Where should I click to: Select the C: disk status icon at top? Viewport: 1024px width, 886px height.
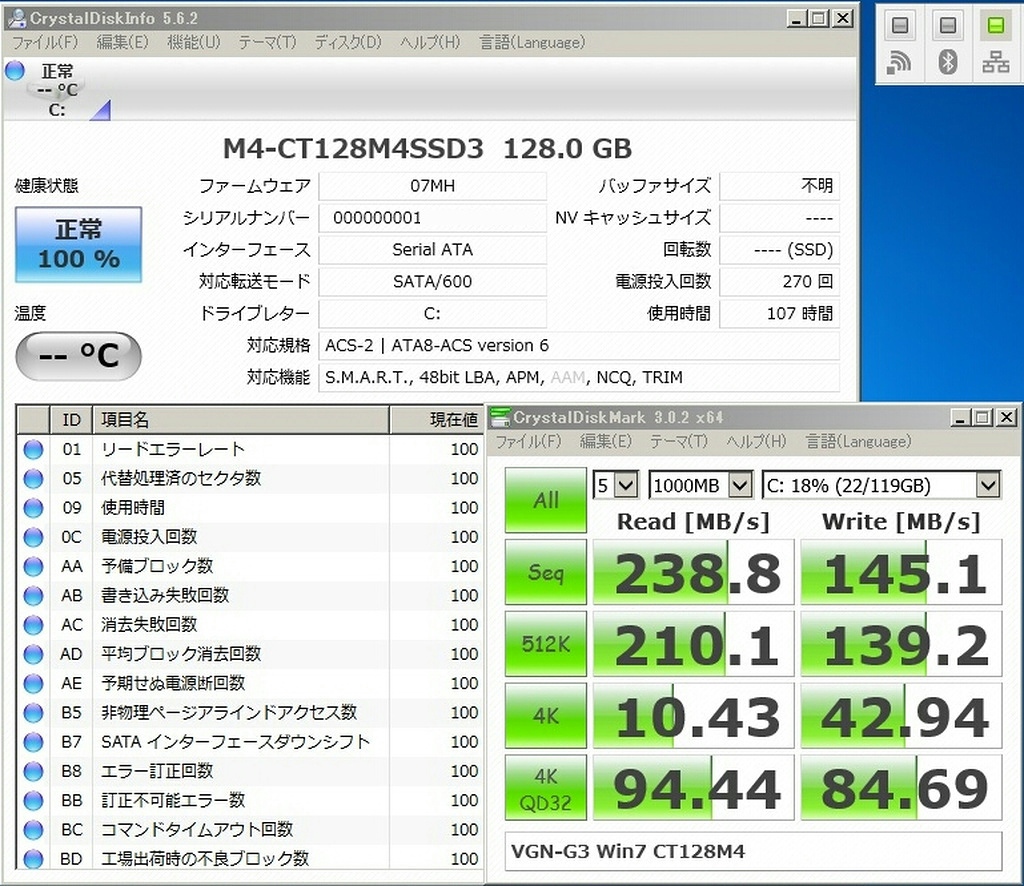click(x=15, y=70)
